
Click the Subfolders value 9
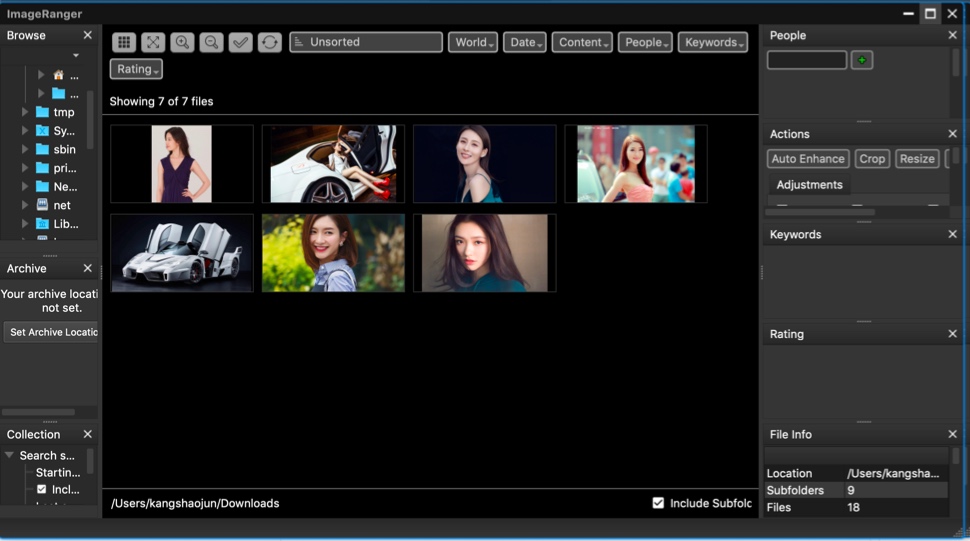click(x=851, y=490)
